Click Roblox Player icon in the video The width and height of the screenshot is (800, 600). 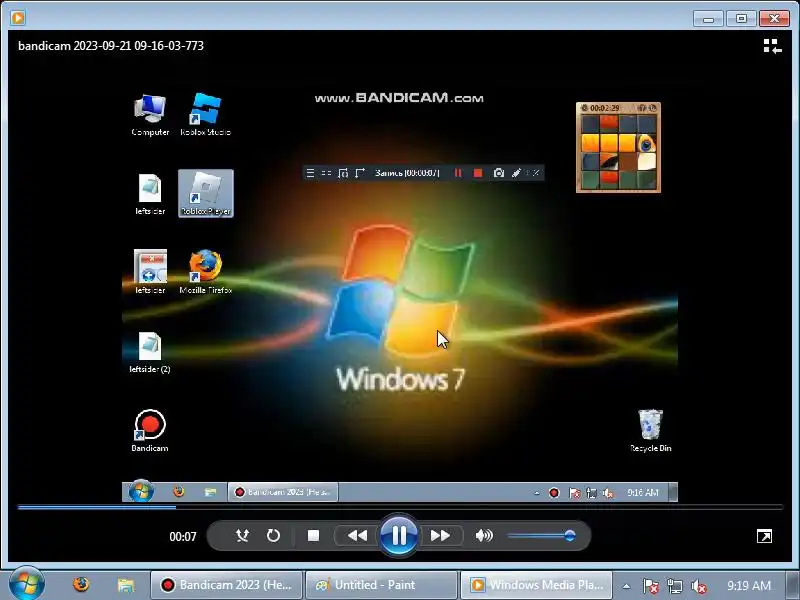pyautogui.click(x=206, y=193)
